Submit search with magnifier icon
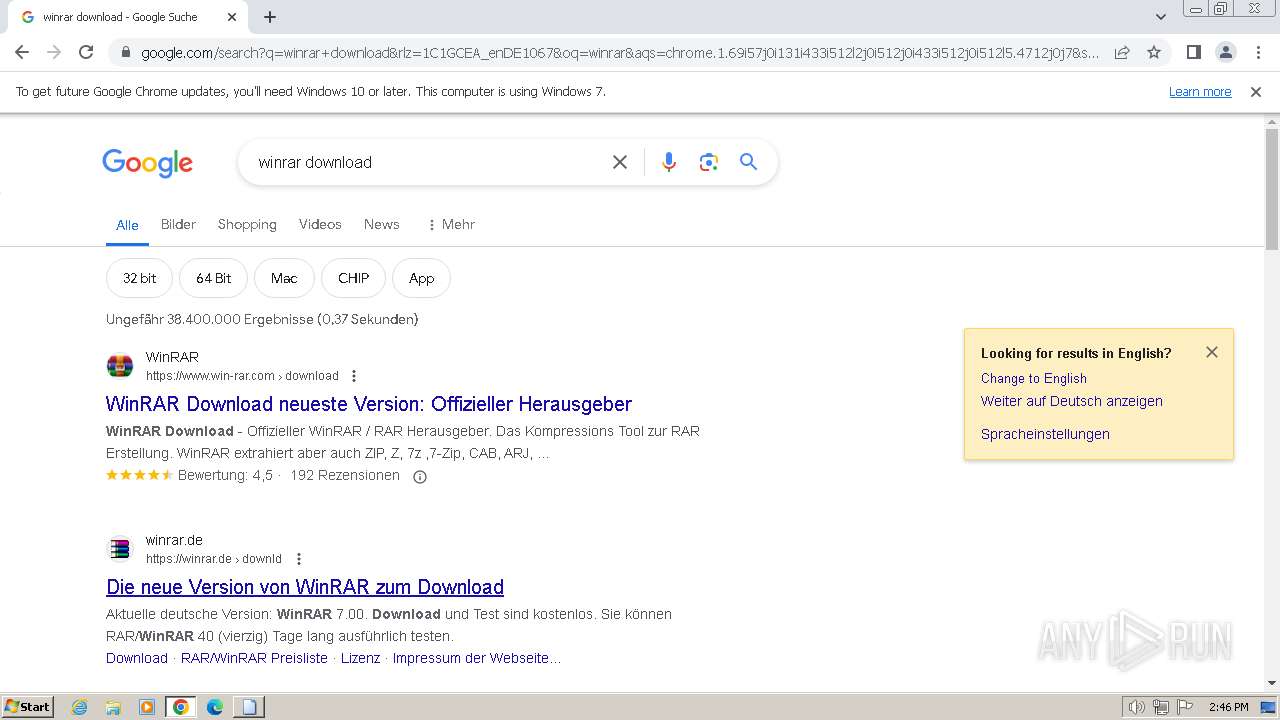1280x720 pixels. point(748,162)
